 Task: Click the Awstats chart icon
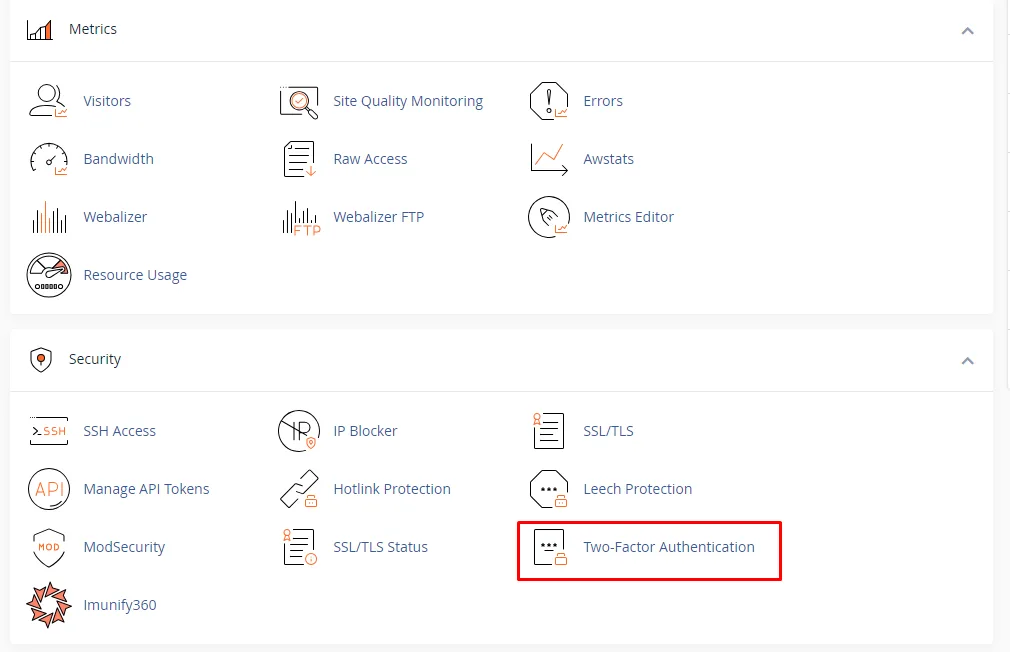tap(548, 159)
